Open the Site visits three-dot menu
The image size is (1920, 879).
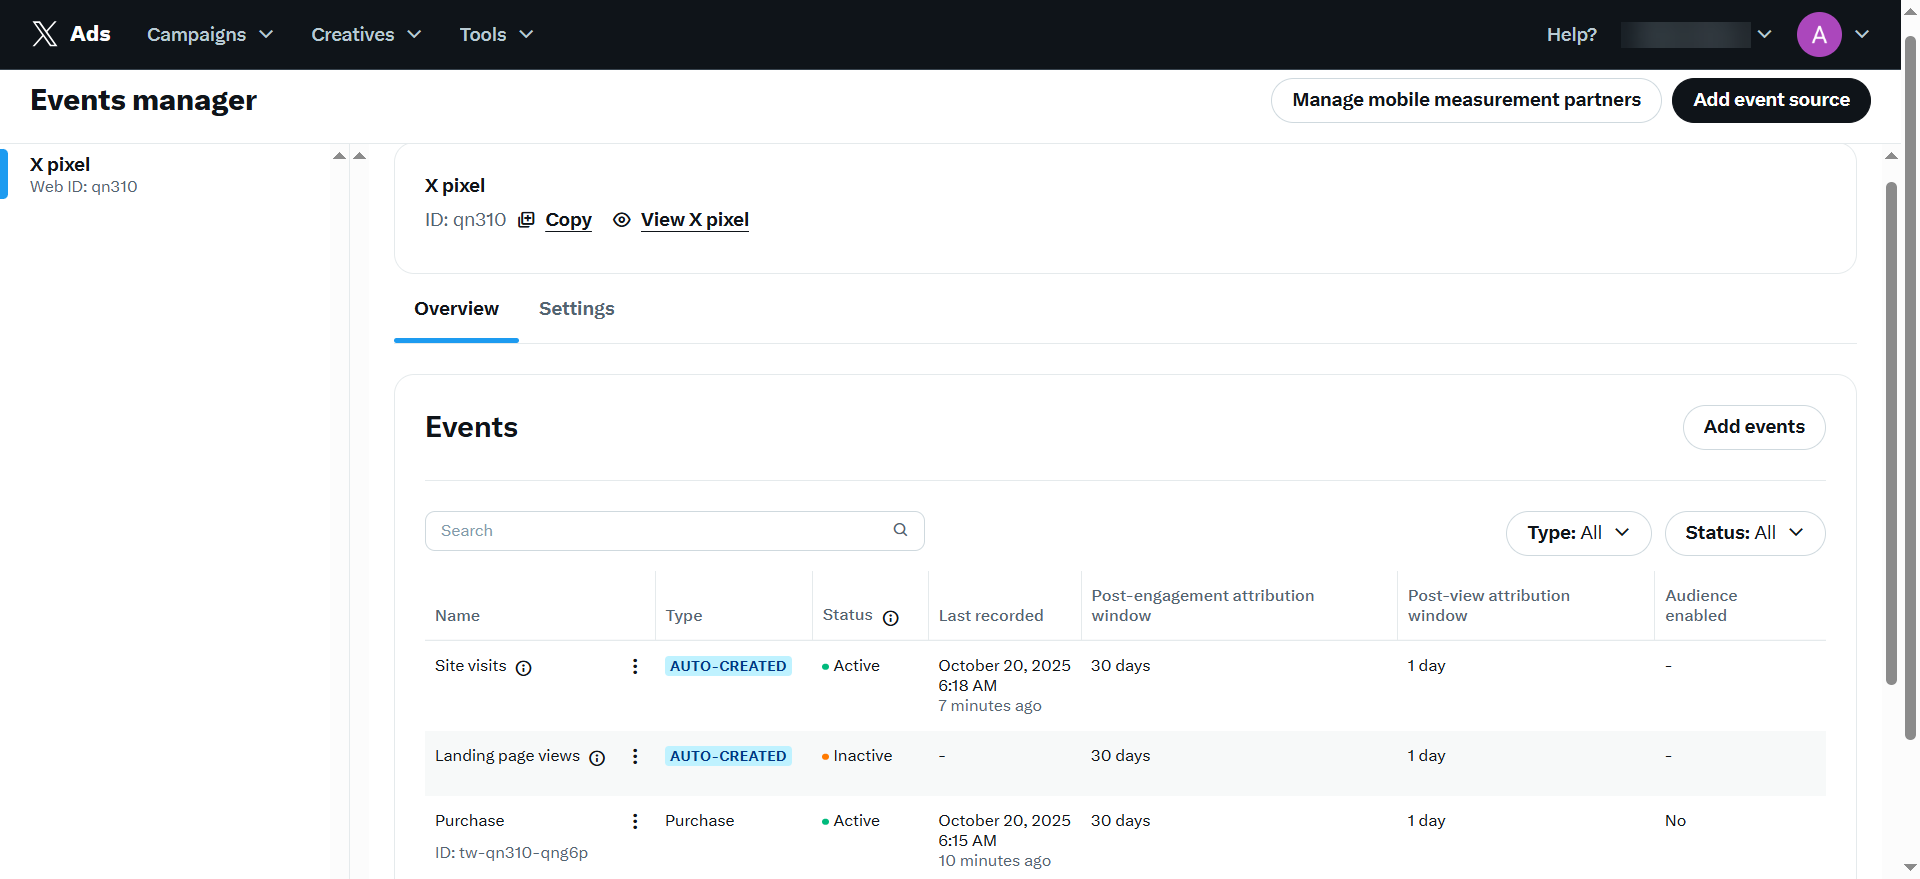[635, 666]
